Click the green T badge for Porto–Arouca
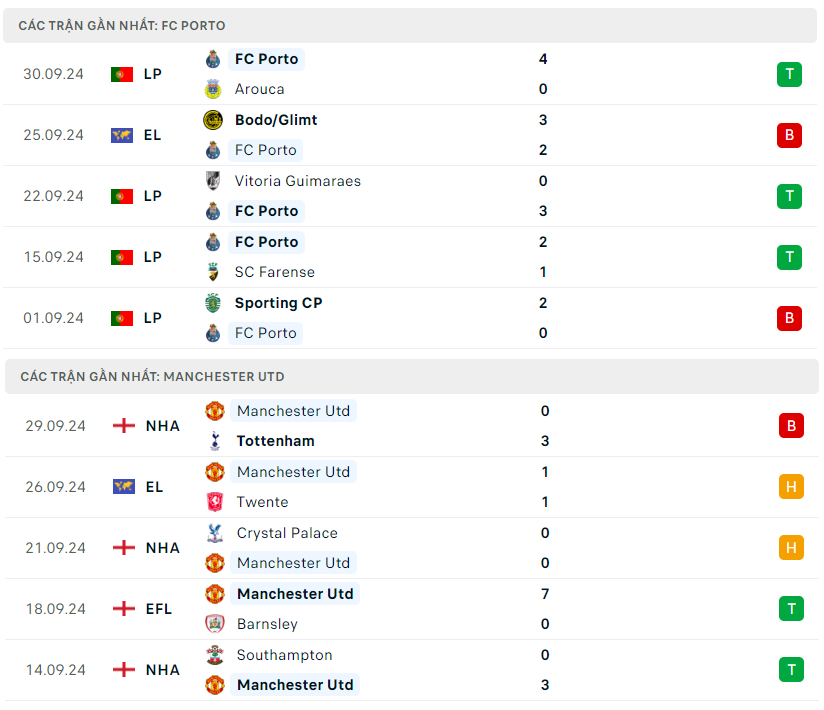 (x=789, y=74)
